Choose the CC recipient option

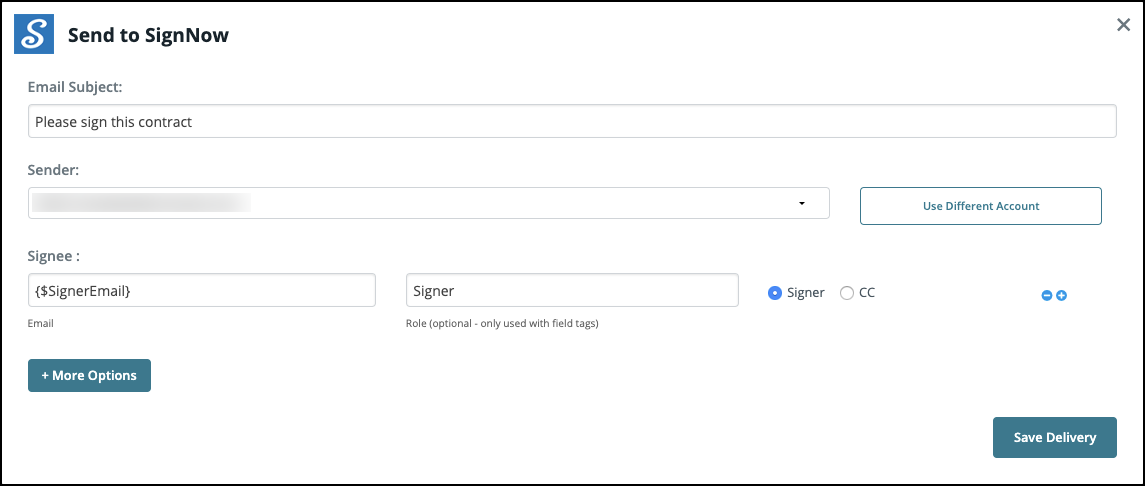(x=847, y=293)
